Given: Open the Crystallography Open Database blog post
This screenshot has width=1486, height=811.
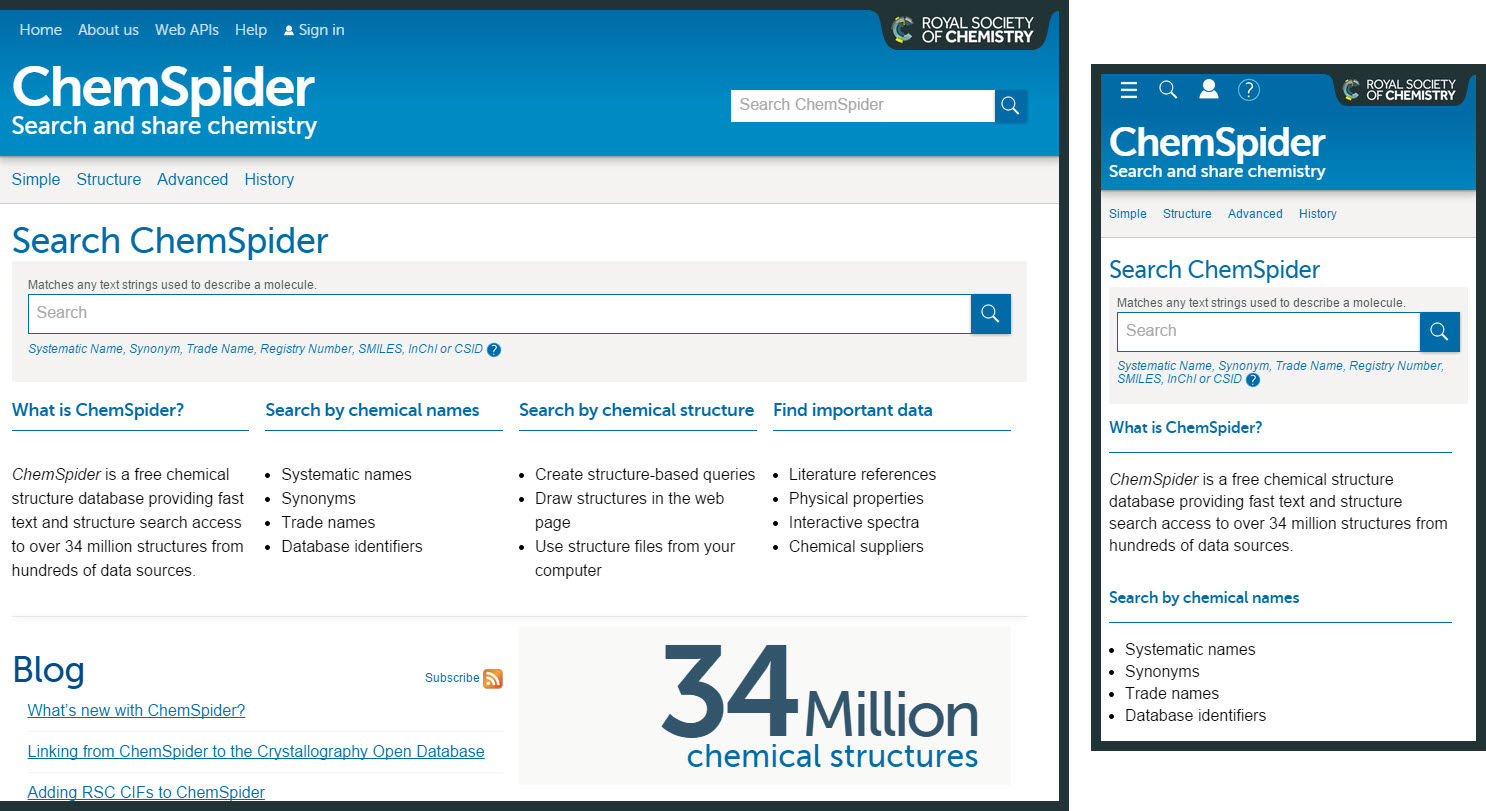Looking at the screenshot, I should (x=256, y=752).
